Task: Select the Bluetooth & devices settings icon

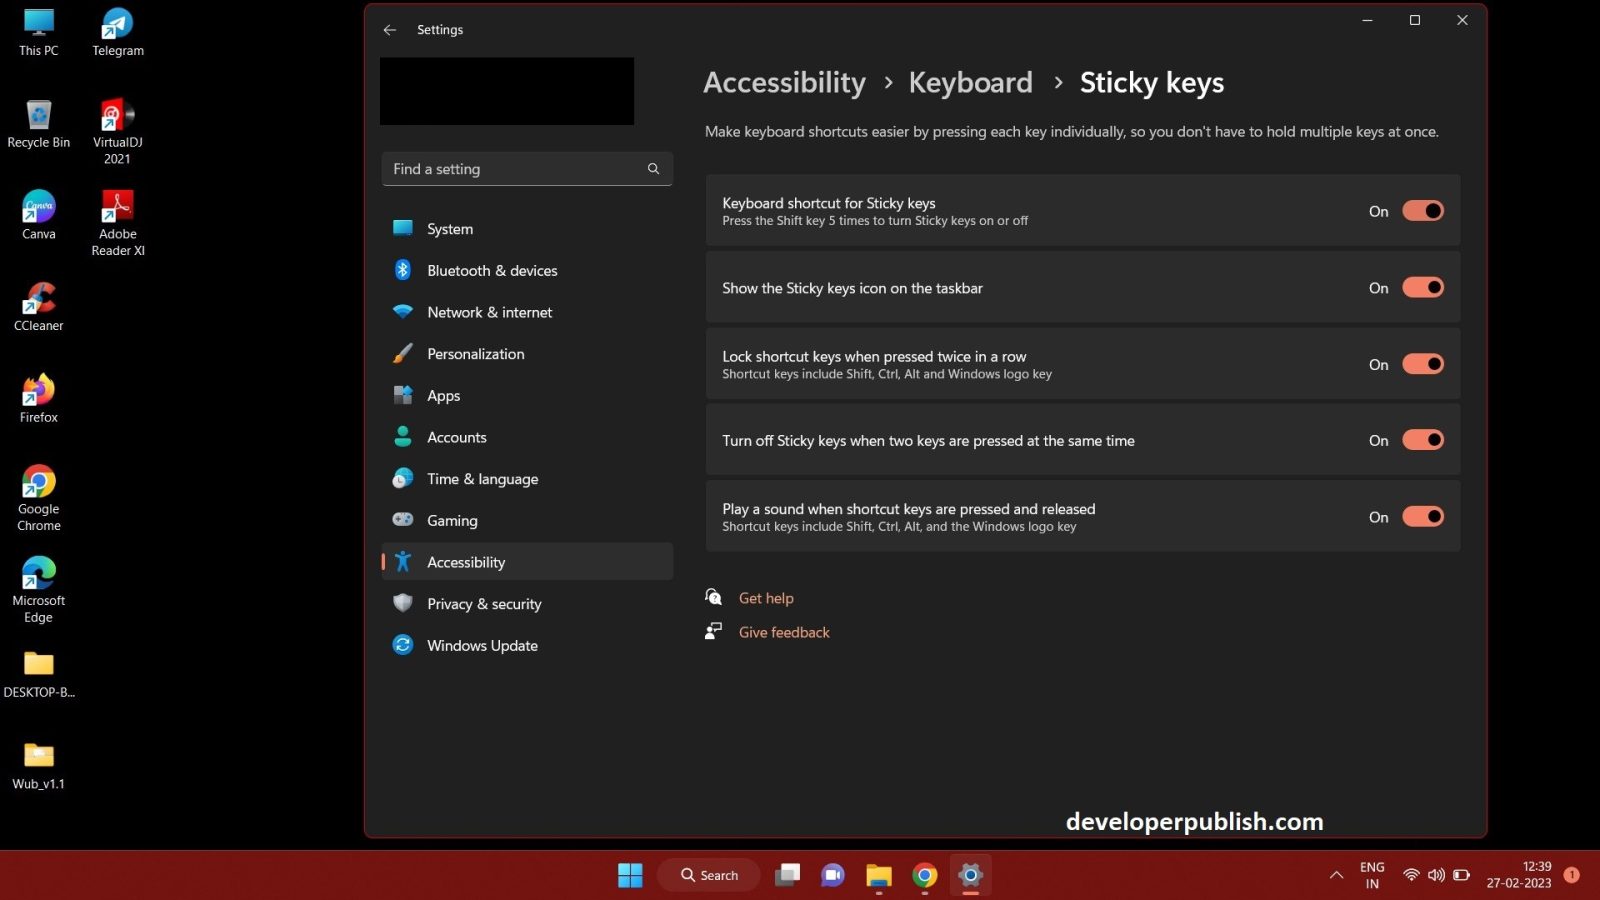Action: pyautogui.click(x=403, y=270)
